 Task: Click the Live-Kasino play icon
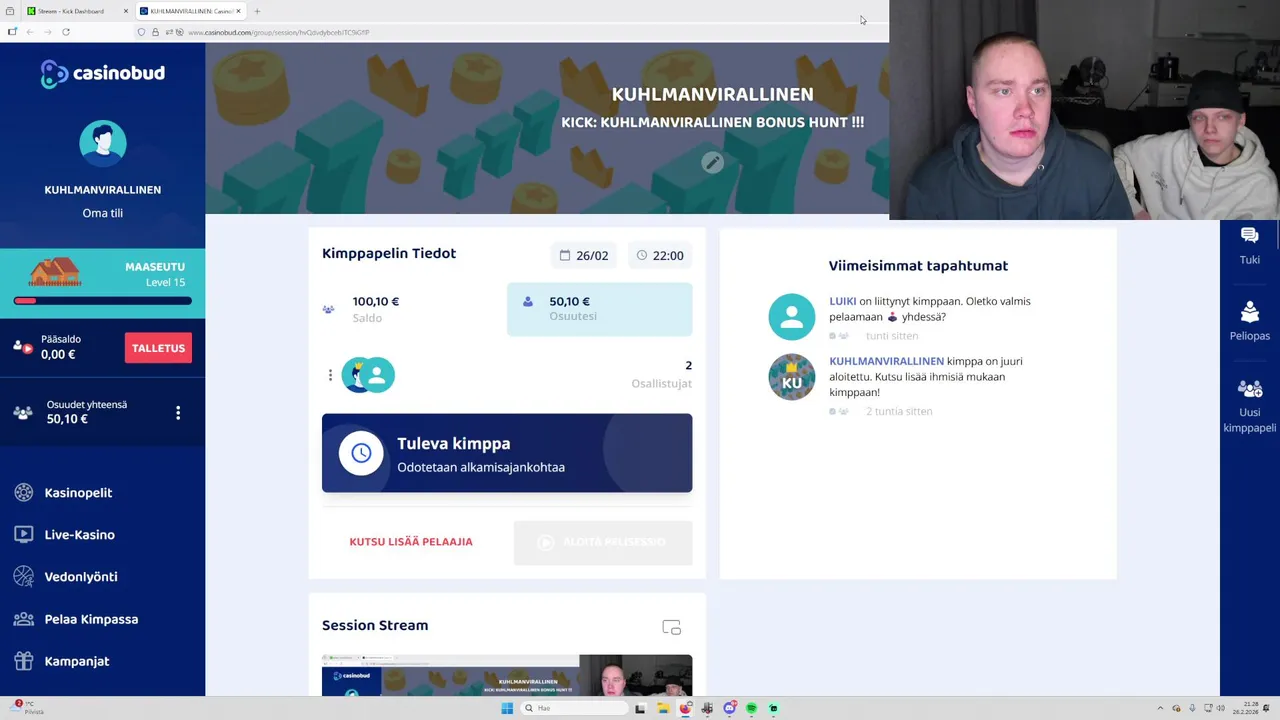point(24,535)
